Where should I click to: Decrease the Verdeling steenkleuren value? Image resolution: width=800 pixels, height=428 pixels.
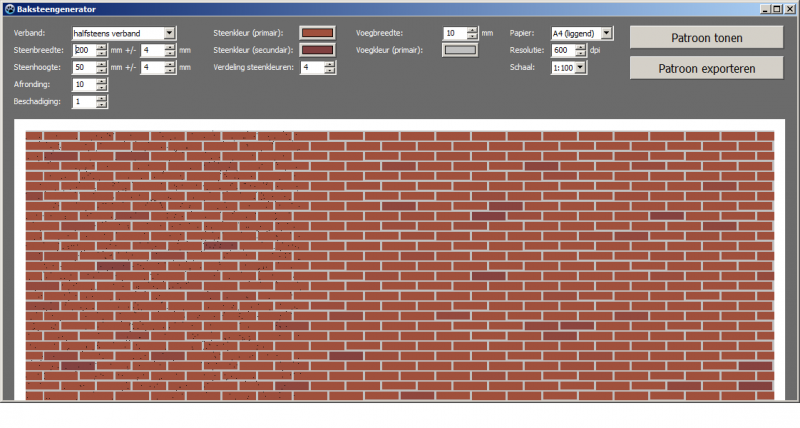click(x=330, y=70)
